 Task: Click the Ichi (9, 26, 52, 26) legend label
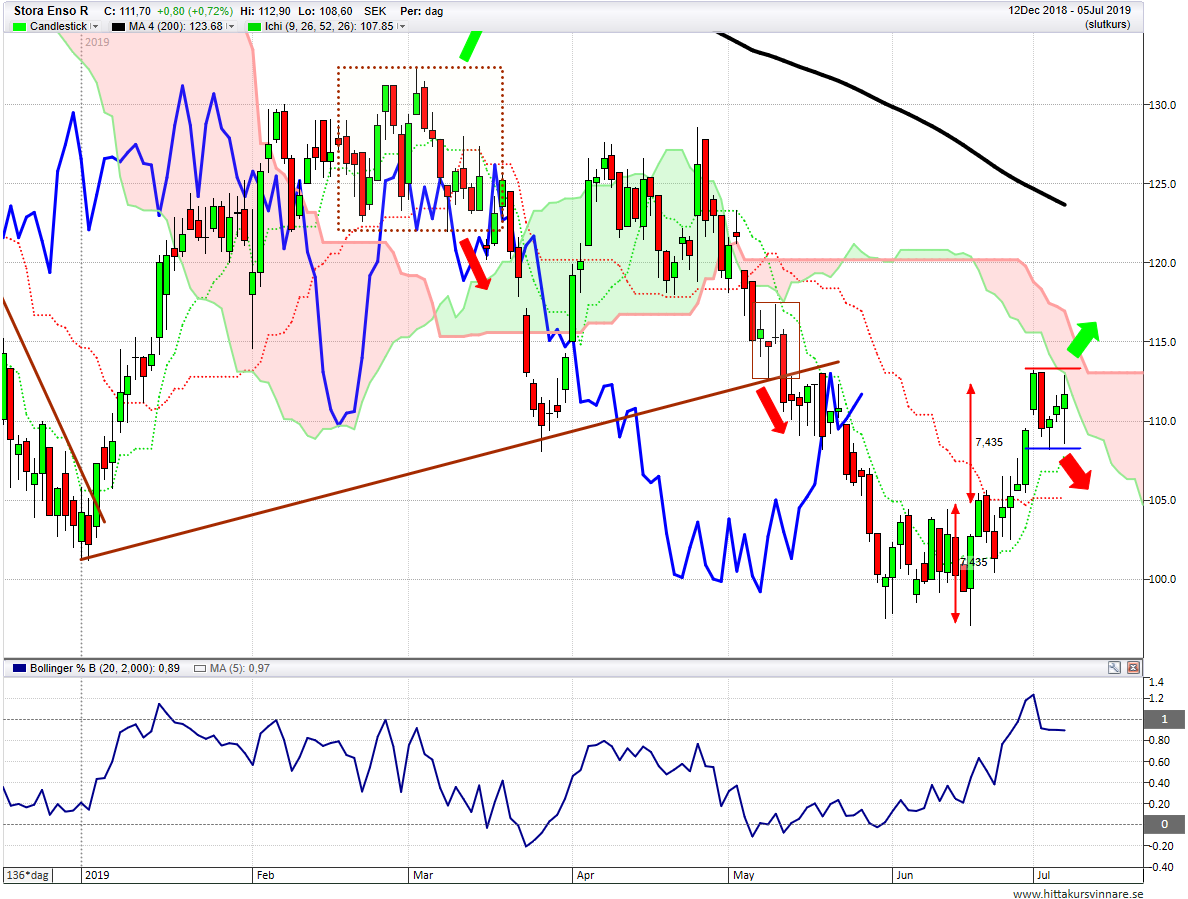tap(330, 27)
